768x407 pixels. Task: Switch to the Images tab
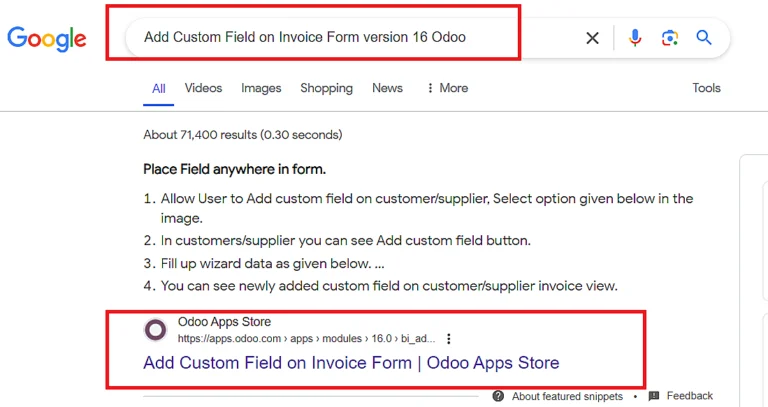(x=261, y=88)
